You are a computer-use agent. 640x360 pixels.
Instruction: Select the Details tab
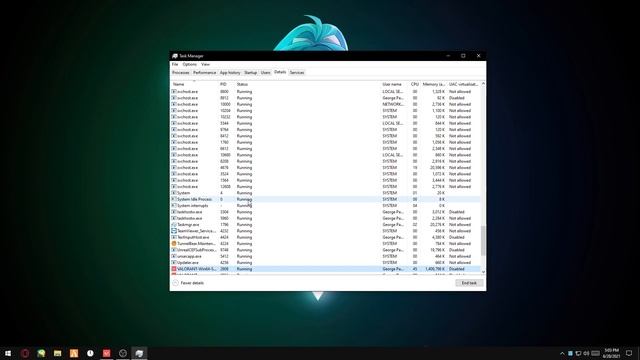[280, 72]
